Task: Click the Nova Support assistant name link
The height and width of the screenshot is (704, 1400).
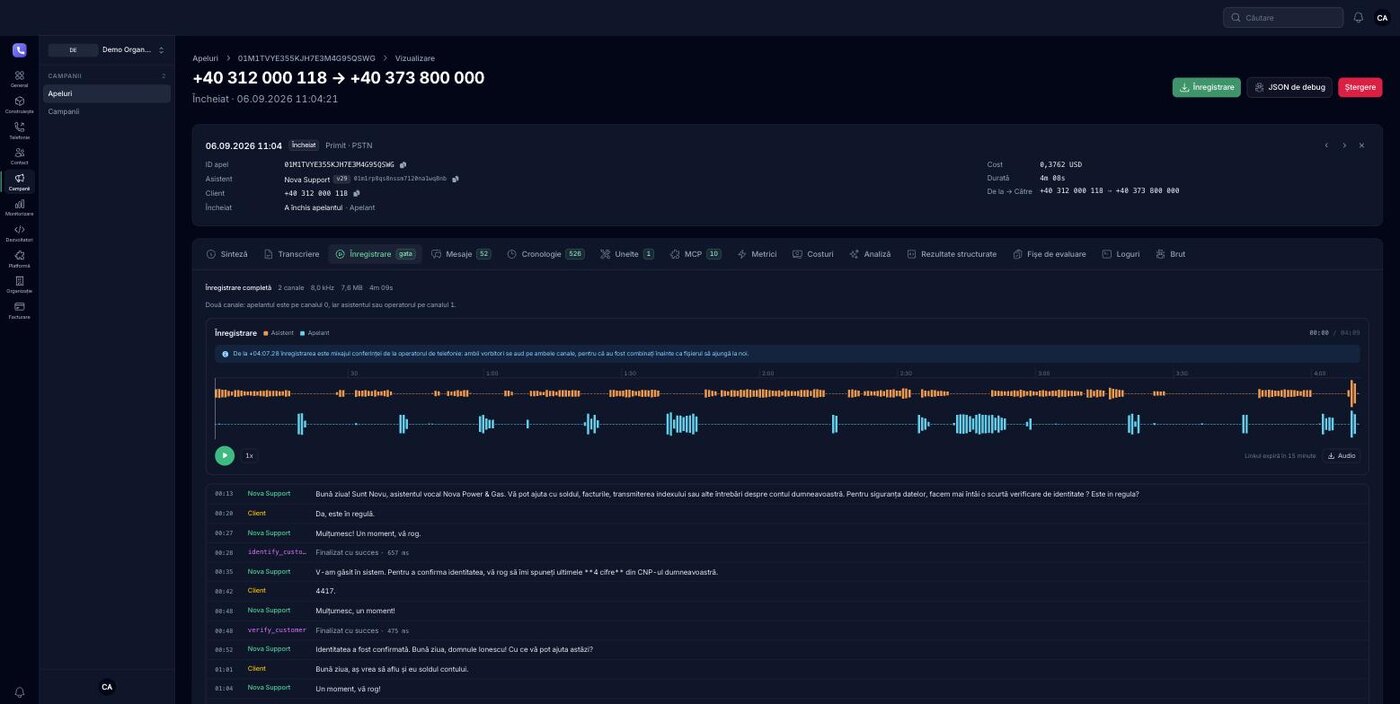Action: 306,179
